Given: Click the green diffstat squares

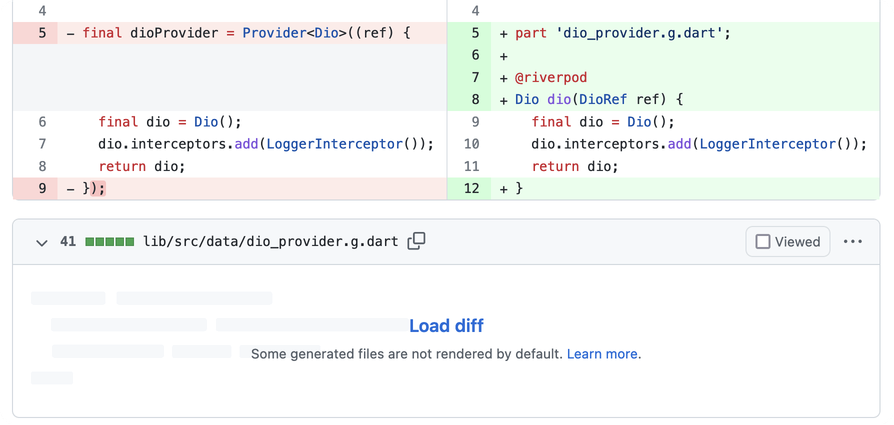Looking at the screenshot, I should click(109, 242).
